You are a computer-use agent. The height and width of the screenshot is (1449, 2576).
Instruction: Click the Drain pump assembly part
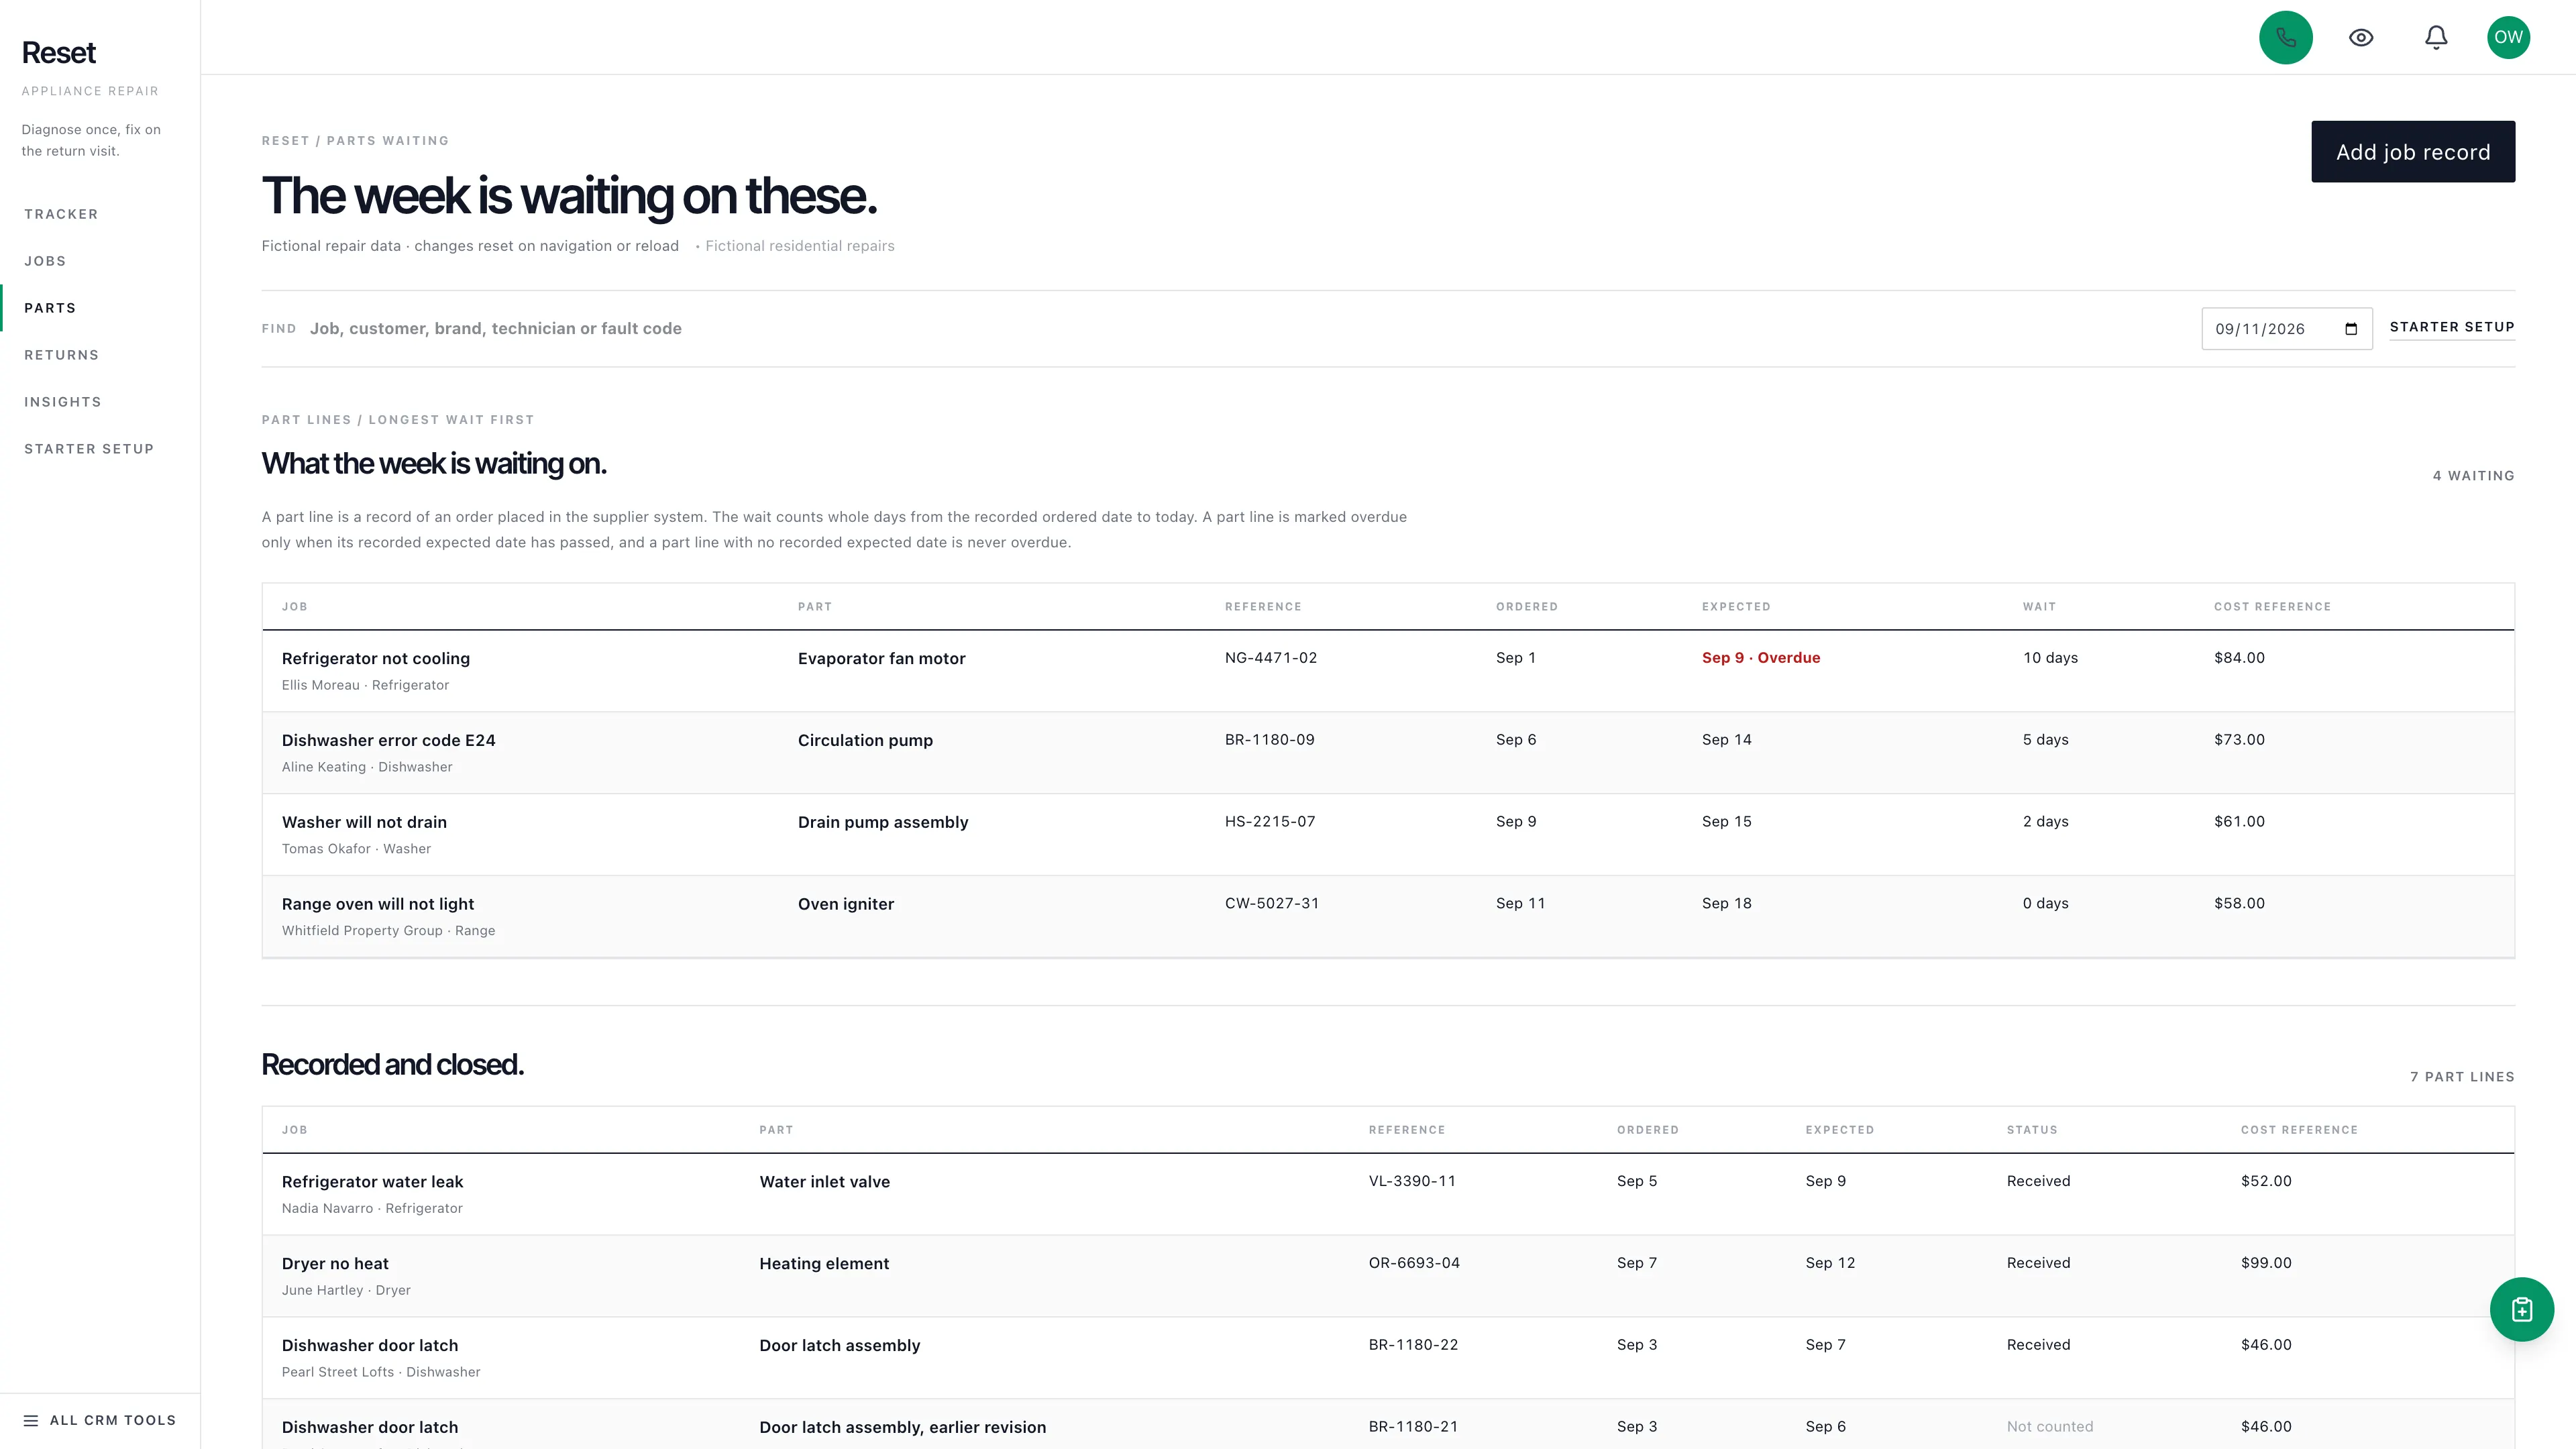point(883,822)
